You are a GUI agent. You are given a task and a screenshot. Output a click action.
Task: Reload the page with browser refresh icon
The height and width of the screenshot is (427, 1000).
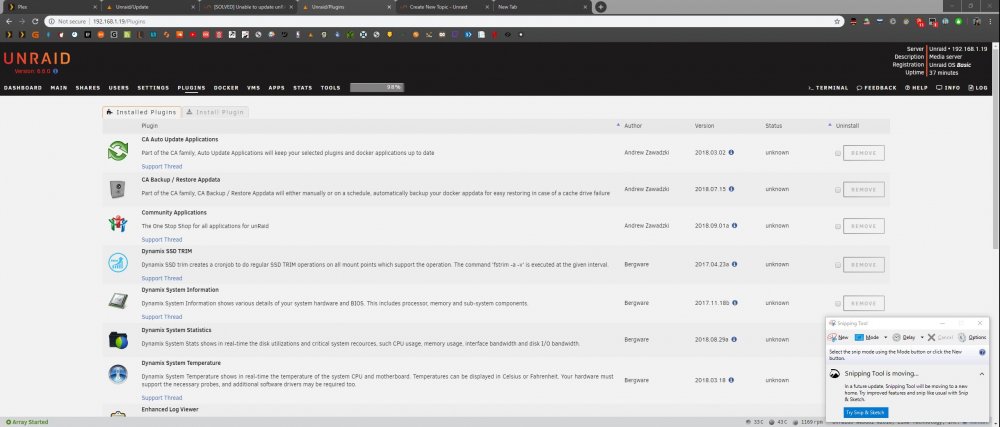(36, 21)
